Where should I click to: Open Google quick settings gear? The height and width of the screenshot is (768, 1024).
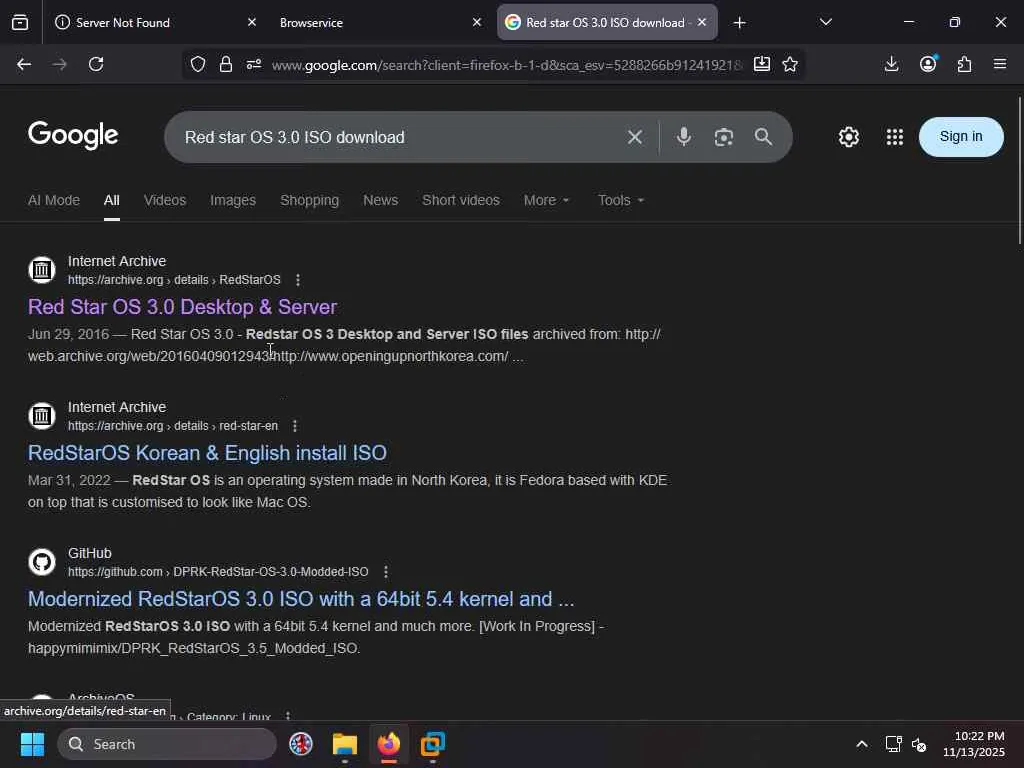[x=848, y=137]
